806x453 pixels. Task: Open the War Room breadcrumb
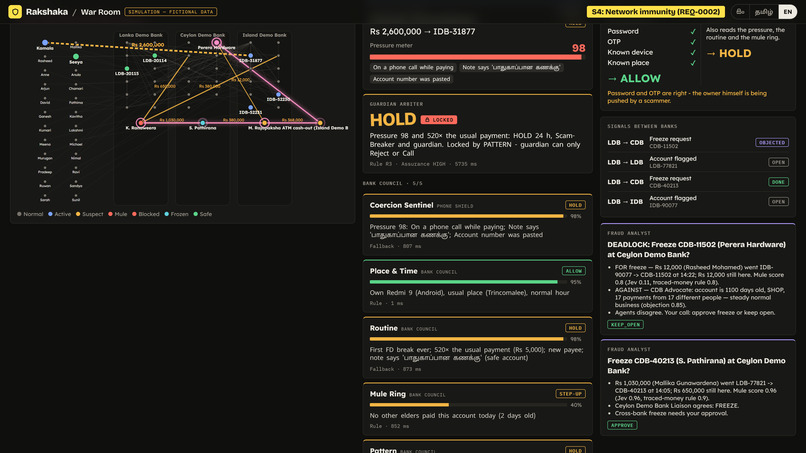pos(100,11)
